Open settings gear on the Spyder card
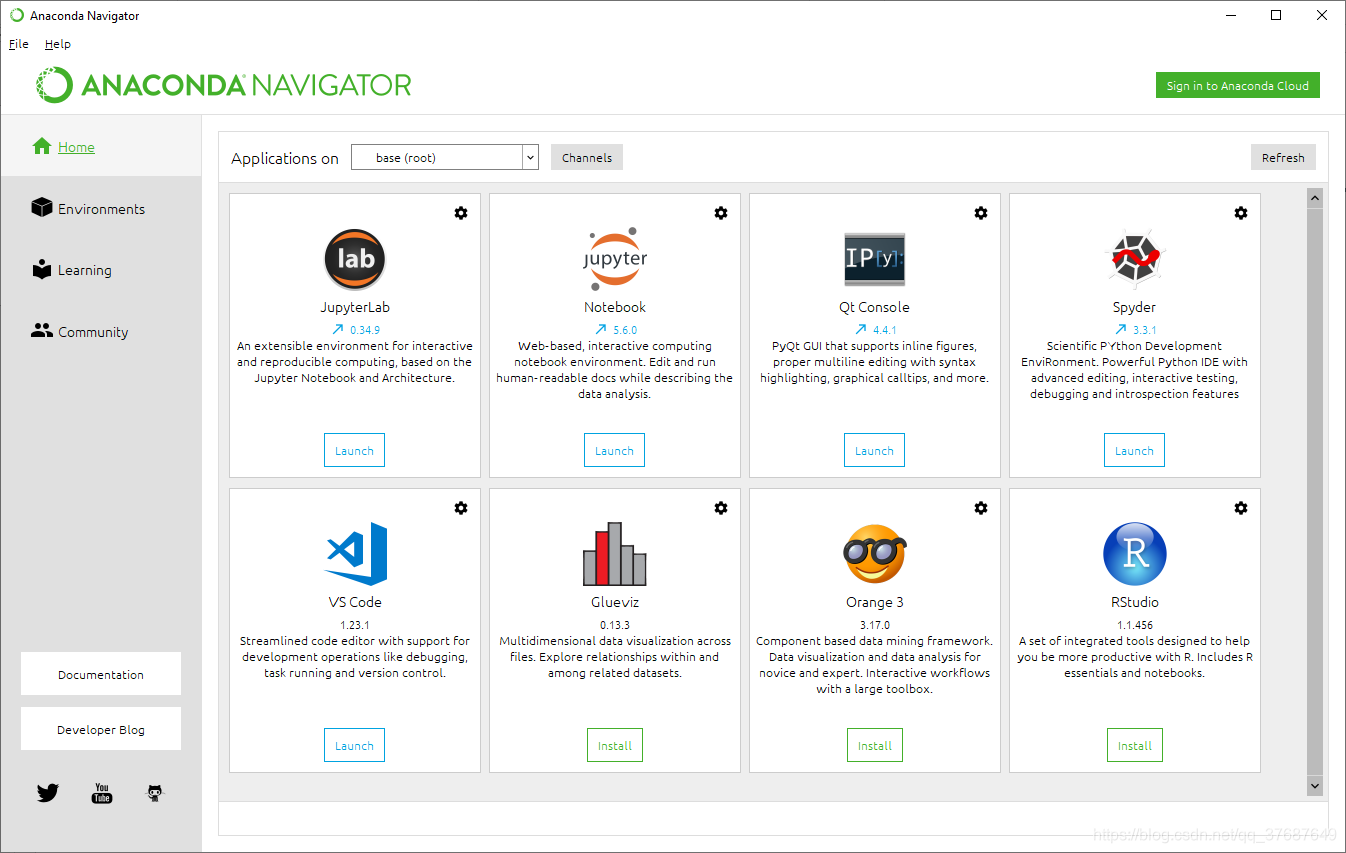Image resolution: width=1346 pixels, height=853 pixels. [1240, 213]
